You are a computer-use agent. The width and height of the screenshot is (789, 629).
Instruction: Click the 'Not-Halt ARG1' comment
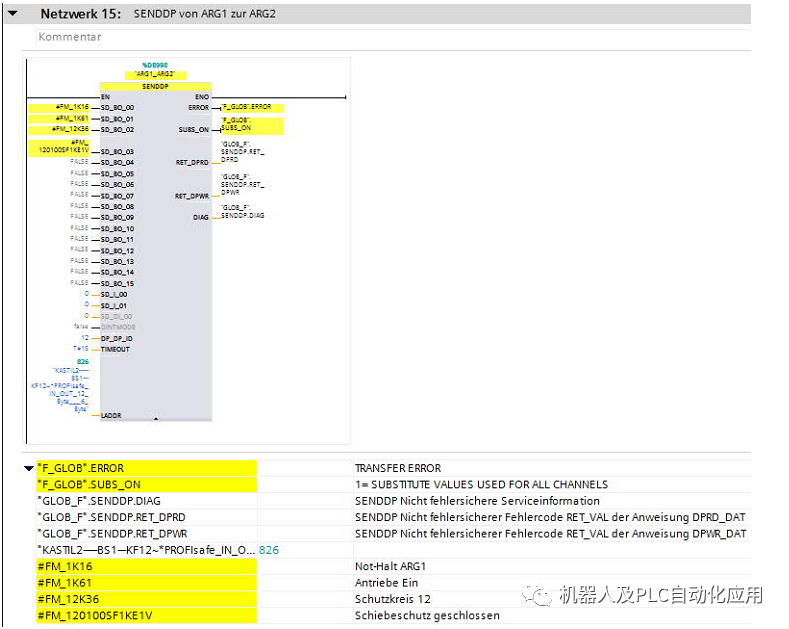[x=390, y=566]
